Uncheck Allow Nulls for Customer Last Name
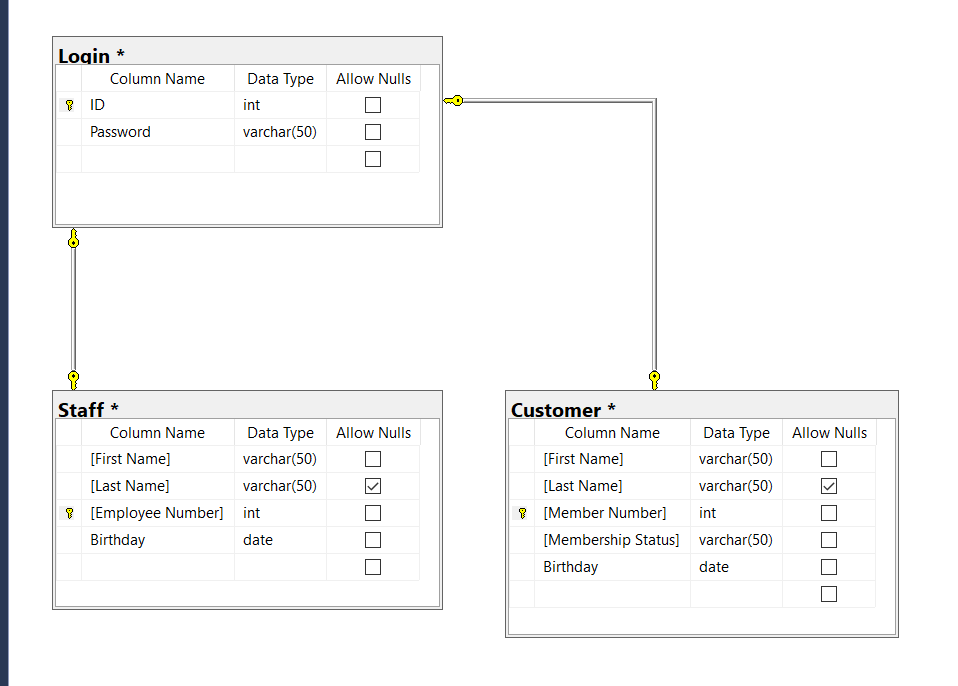958x686 pixels. (828, 485)
